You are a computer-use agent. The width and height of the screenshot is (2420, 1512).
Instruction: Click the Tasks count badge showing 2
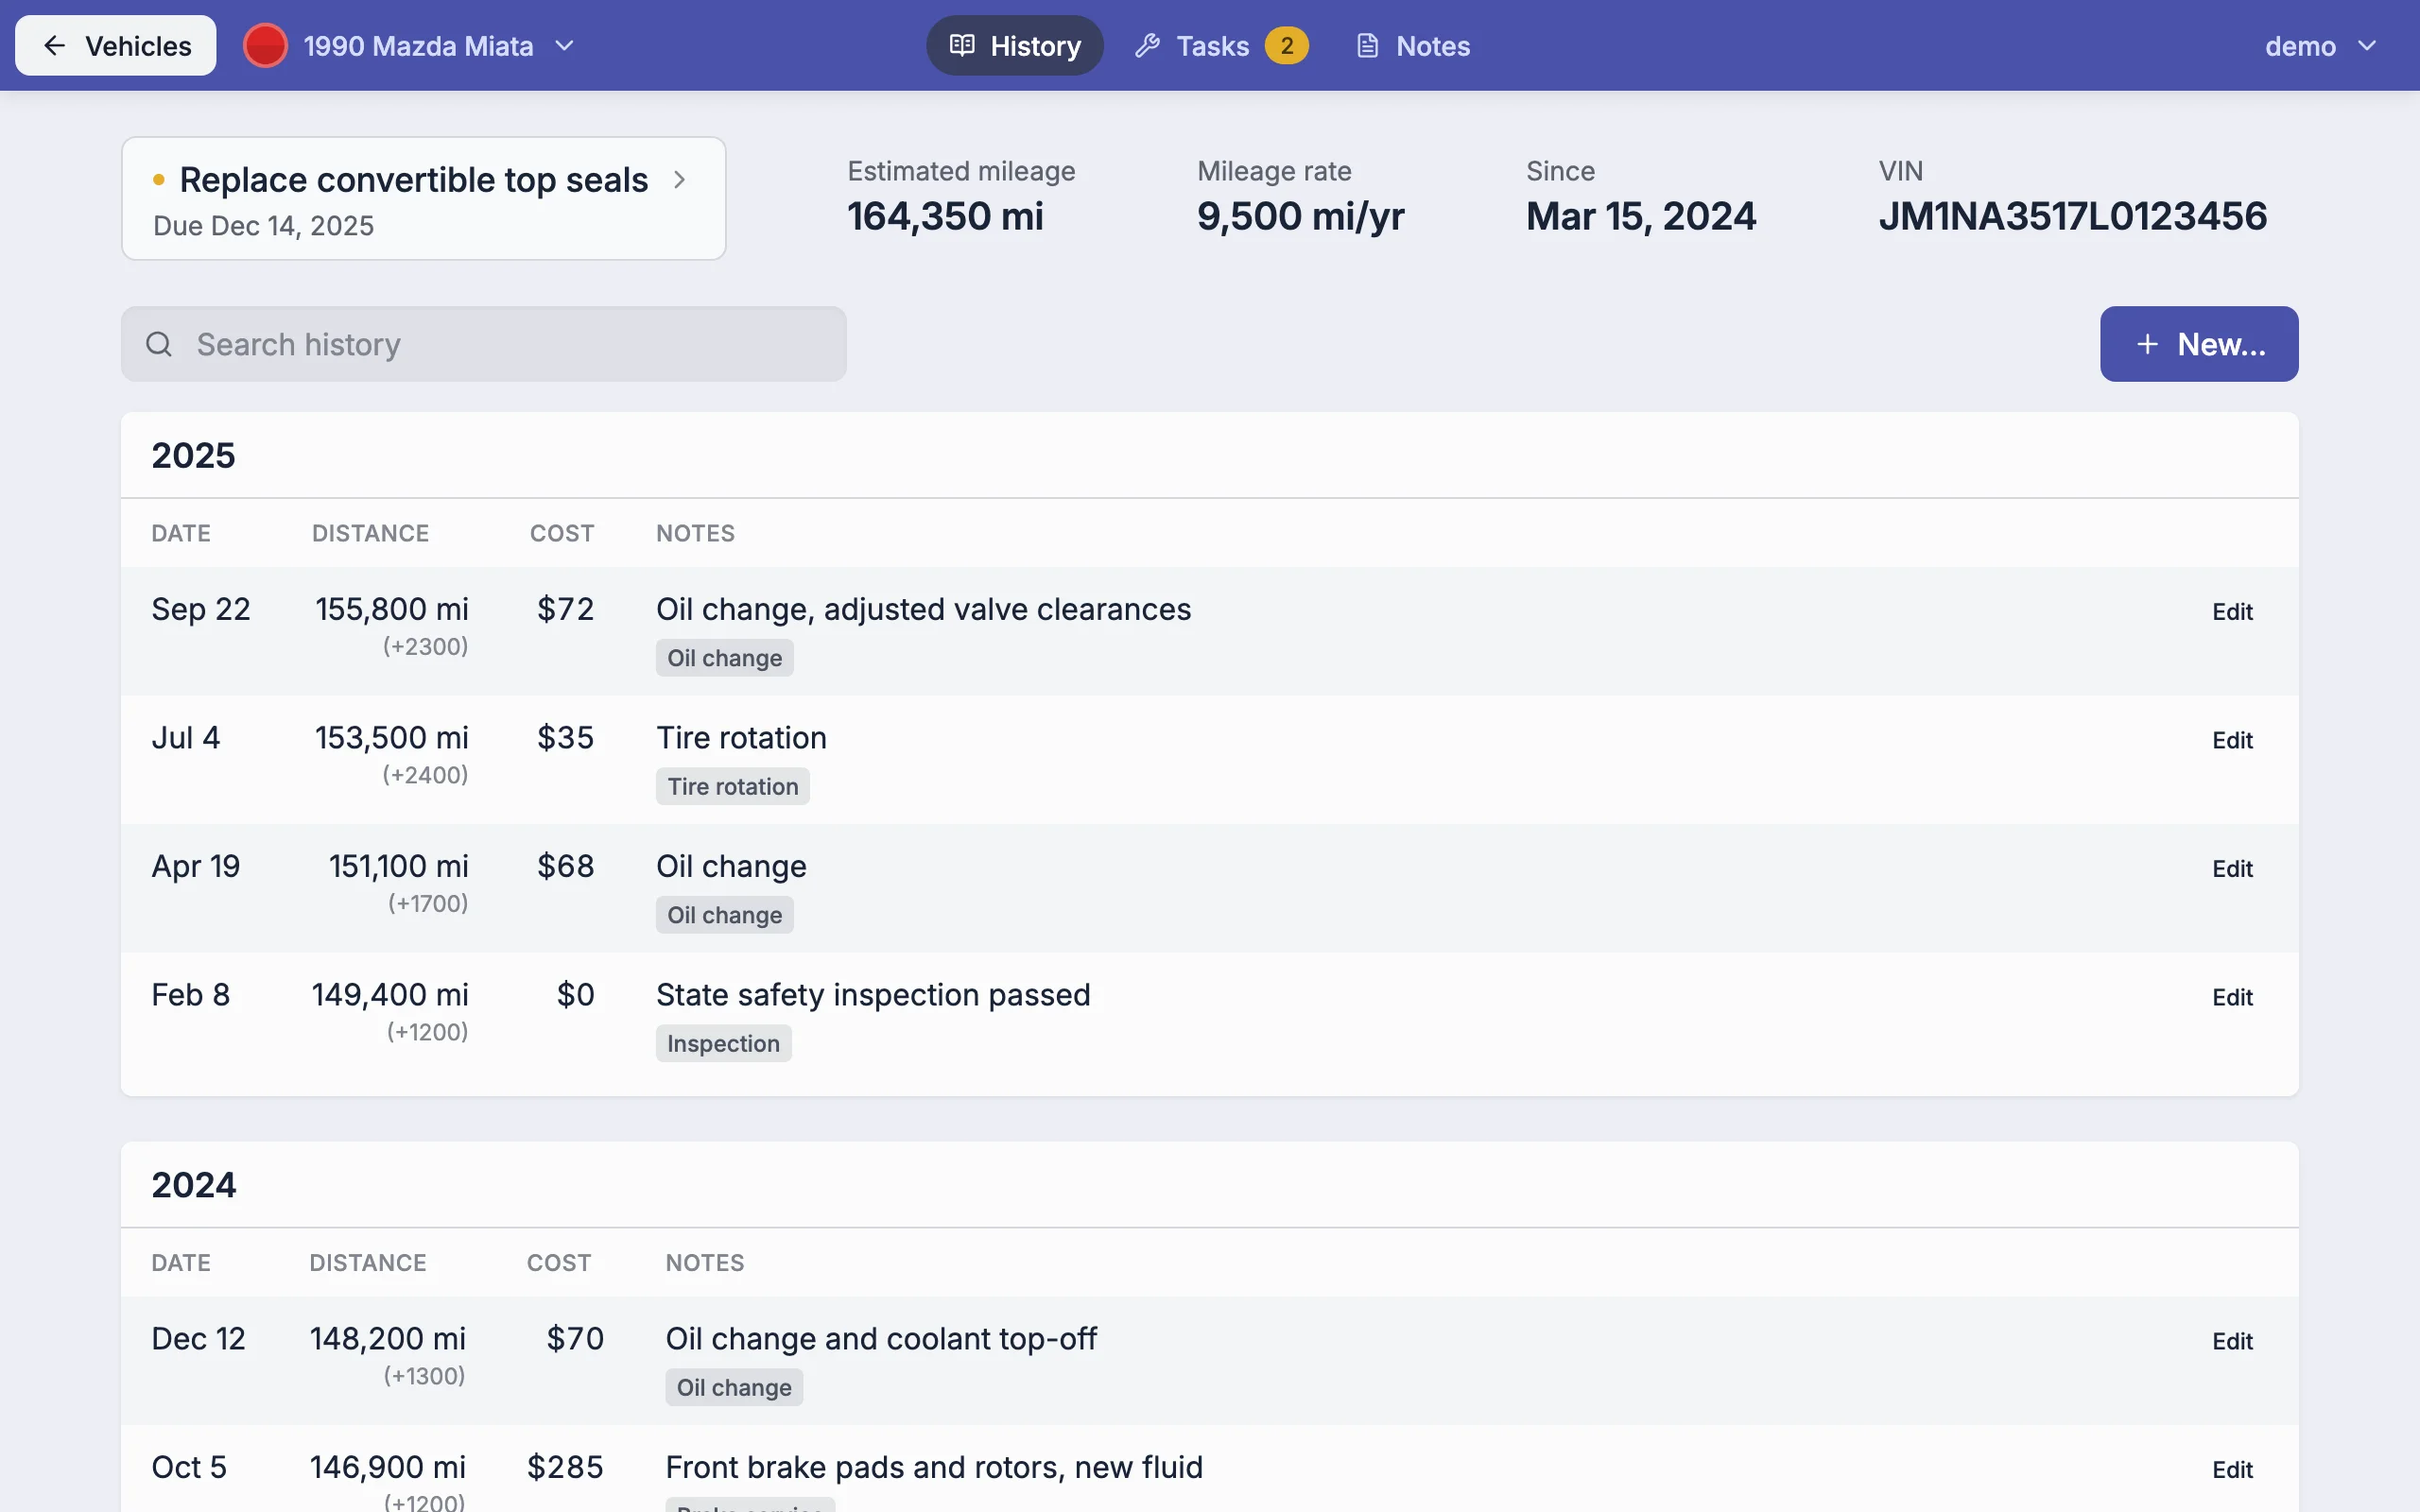[1286, 46]
